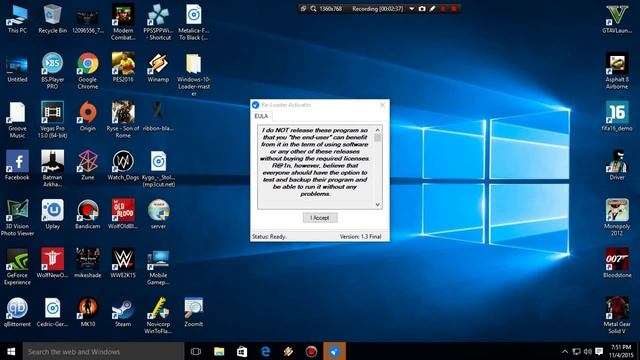
Task: Select the Uplay desktop icon
Action: [52, 214]
